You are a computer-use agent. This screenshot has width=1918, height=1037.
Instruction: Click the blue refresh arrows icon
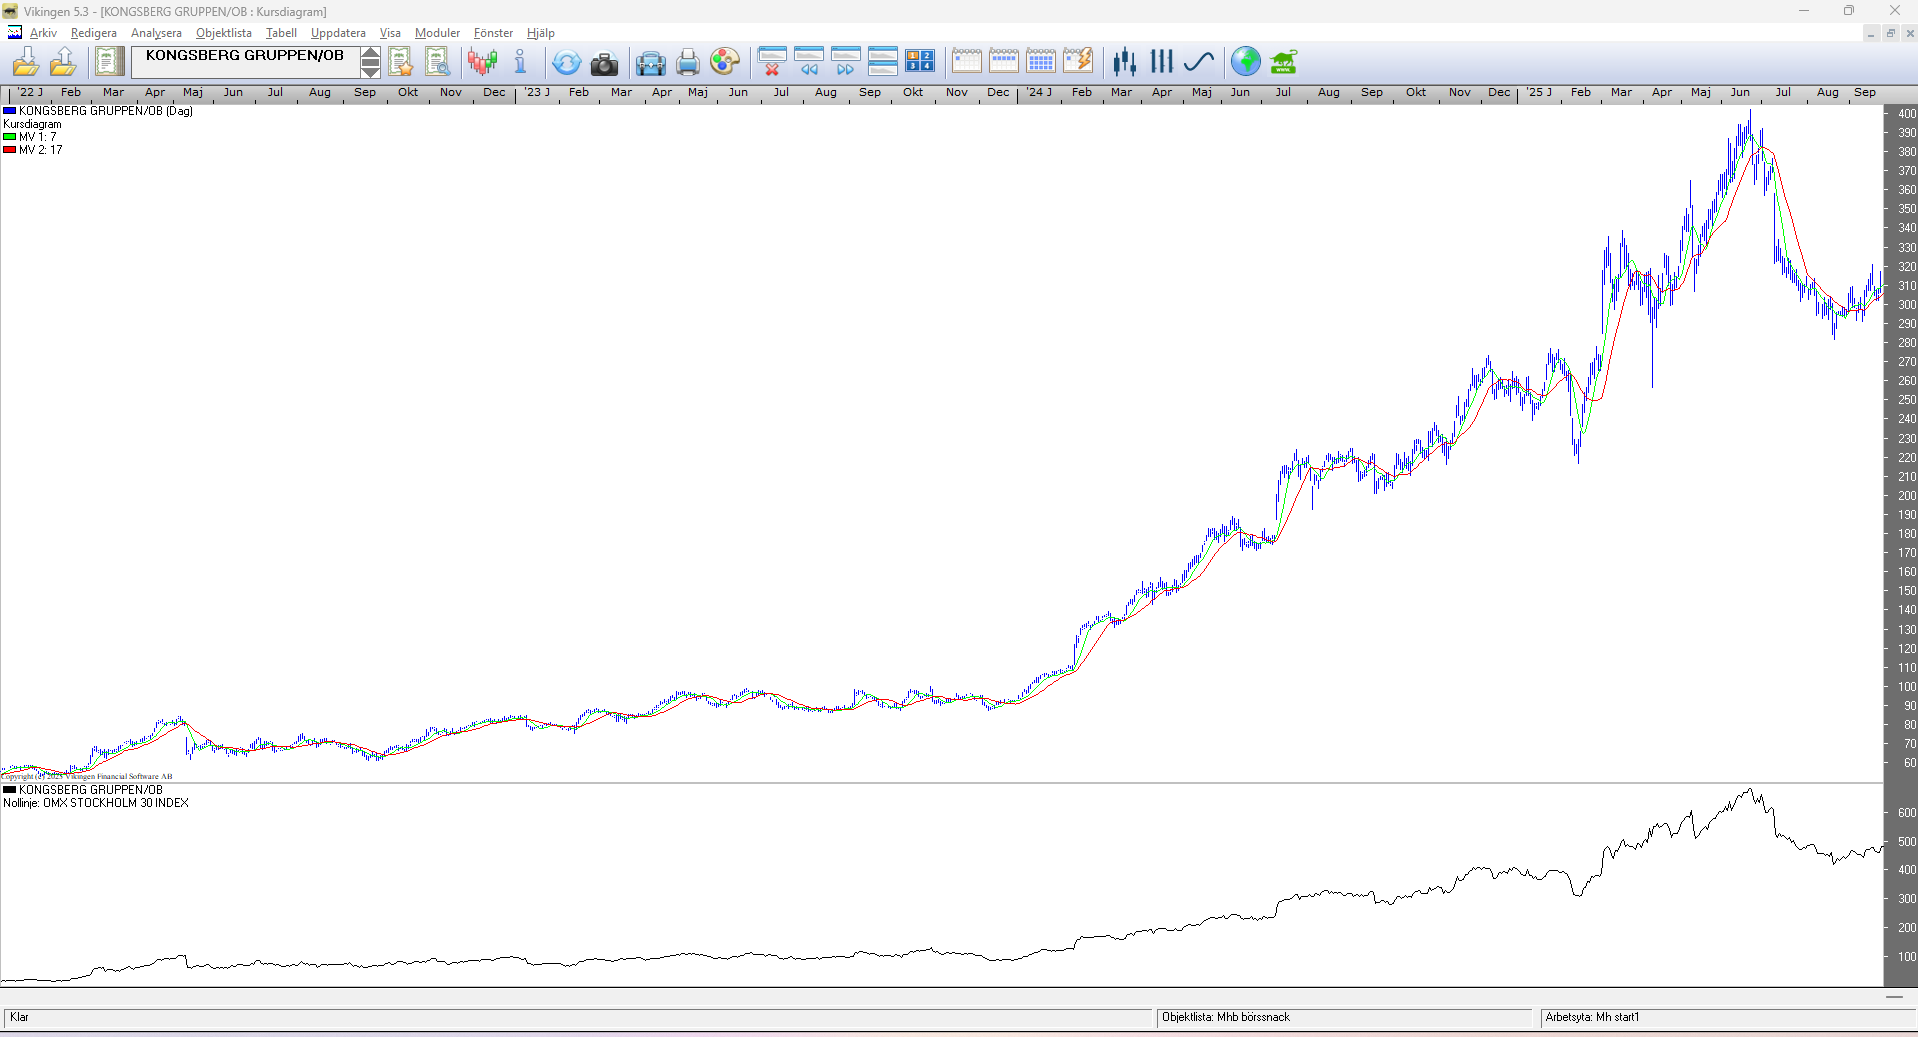[566, 62]
